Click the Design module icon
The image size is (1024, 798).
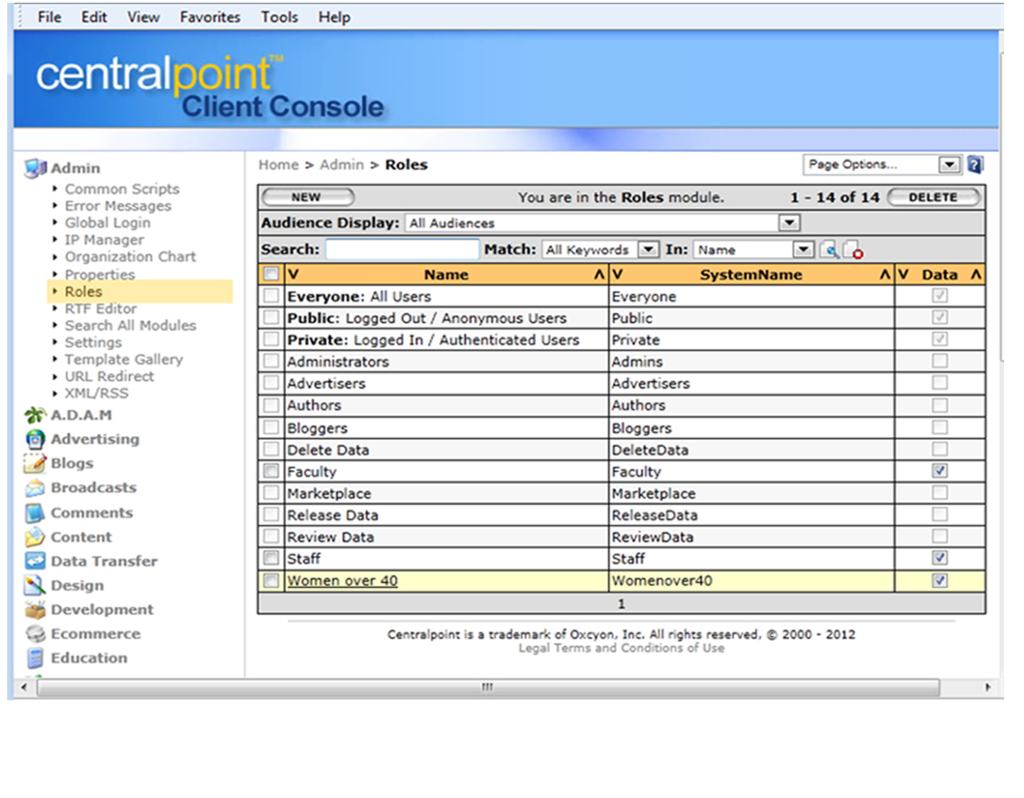[35, 585]
